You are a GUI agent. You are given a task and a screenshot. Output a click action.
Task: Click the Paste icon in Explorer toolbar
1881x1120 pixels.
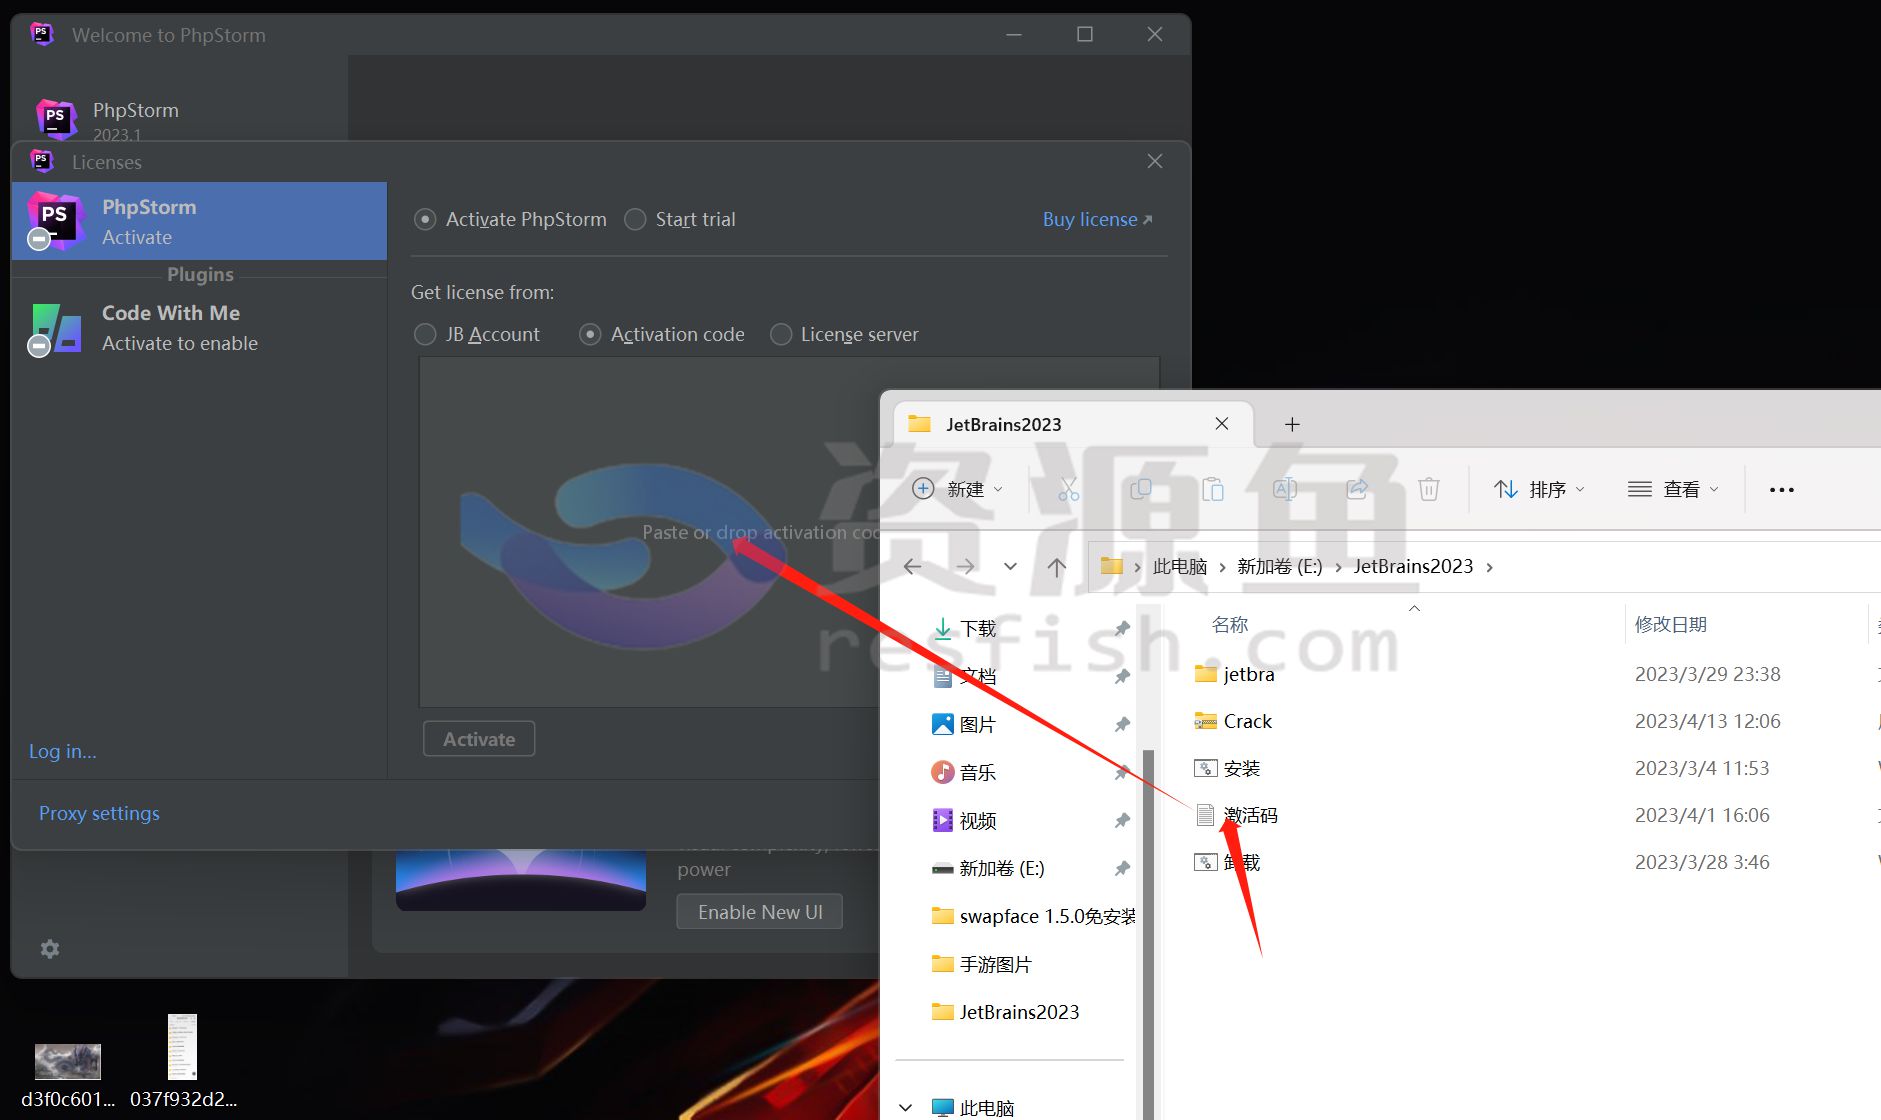[x=1213, y=489]
